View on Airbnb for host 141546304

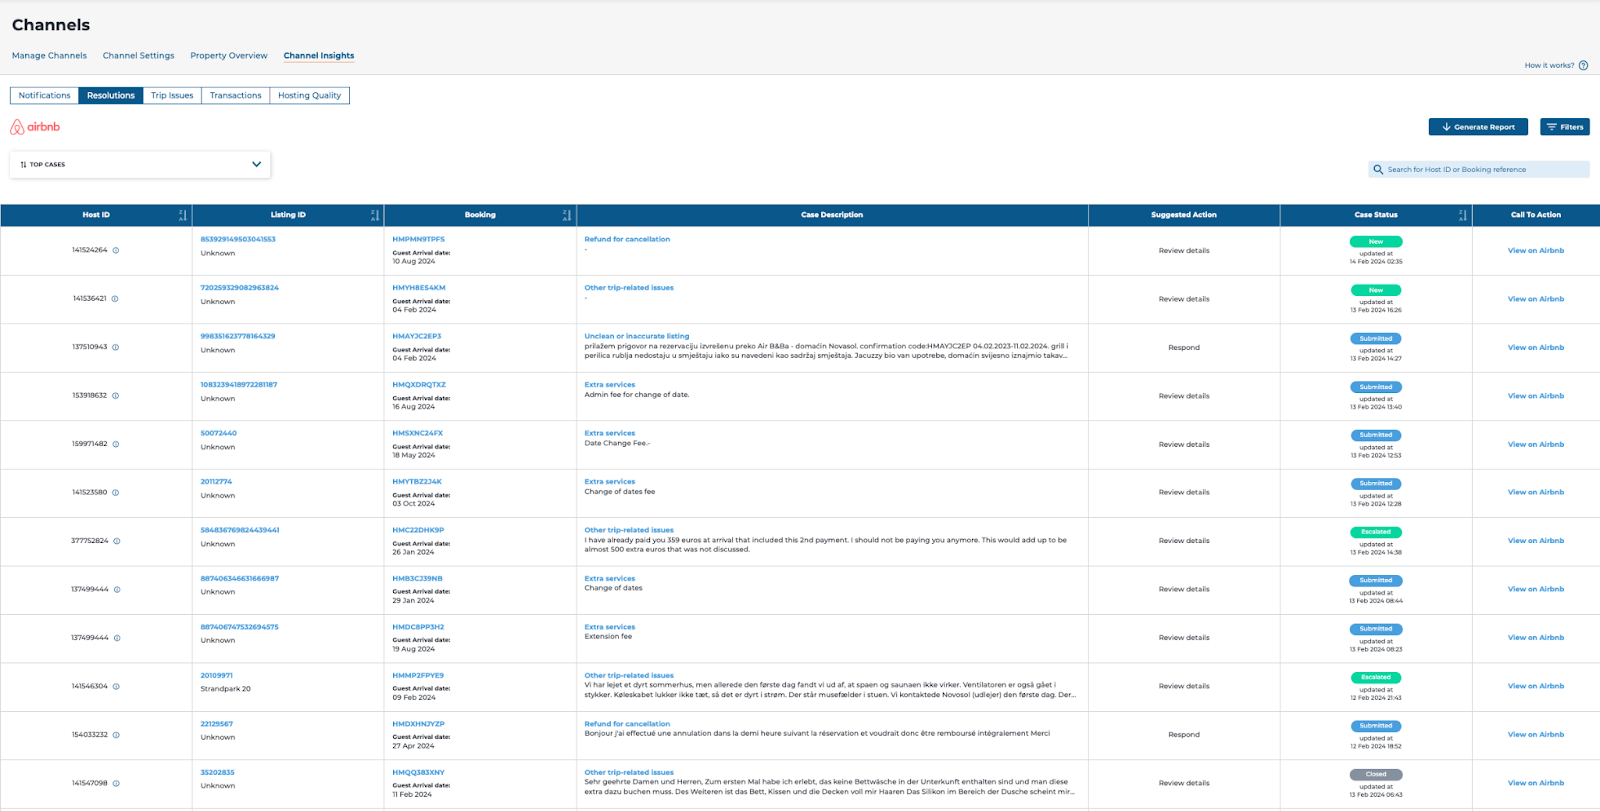coord(1535,686)
